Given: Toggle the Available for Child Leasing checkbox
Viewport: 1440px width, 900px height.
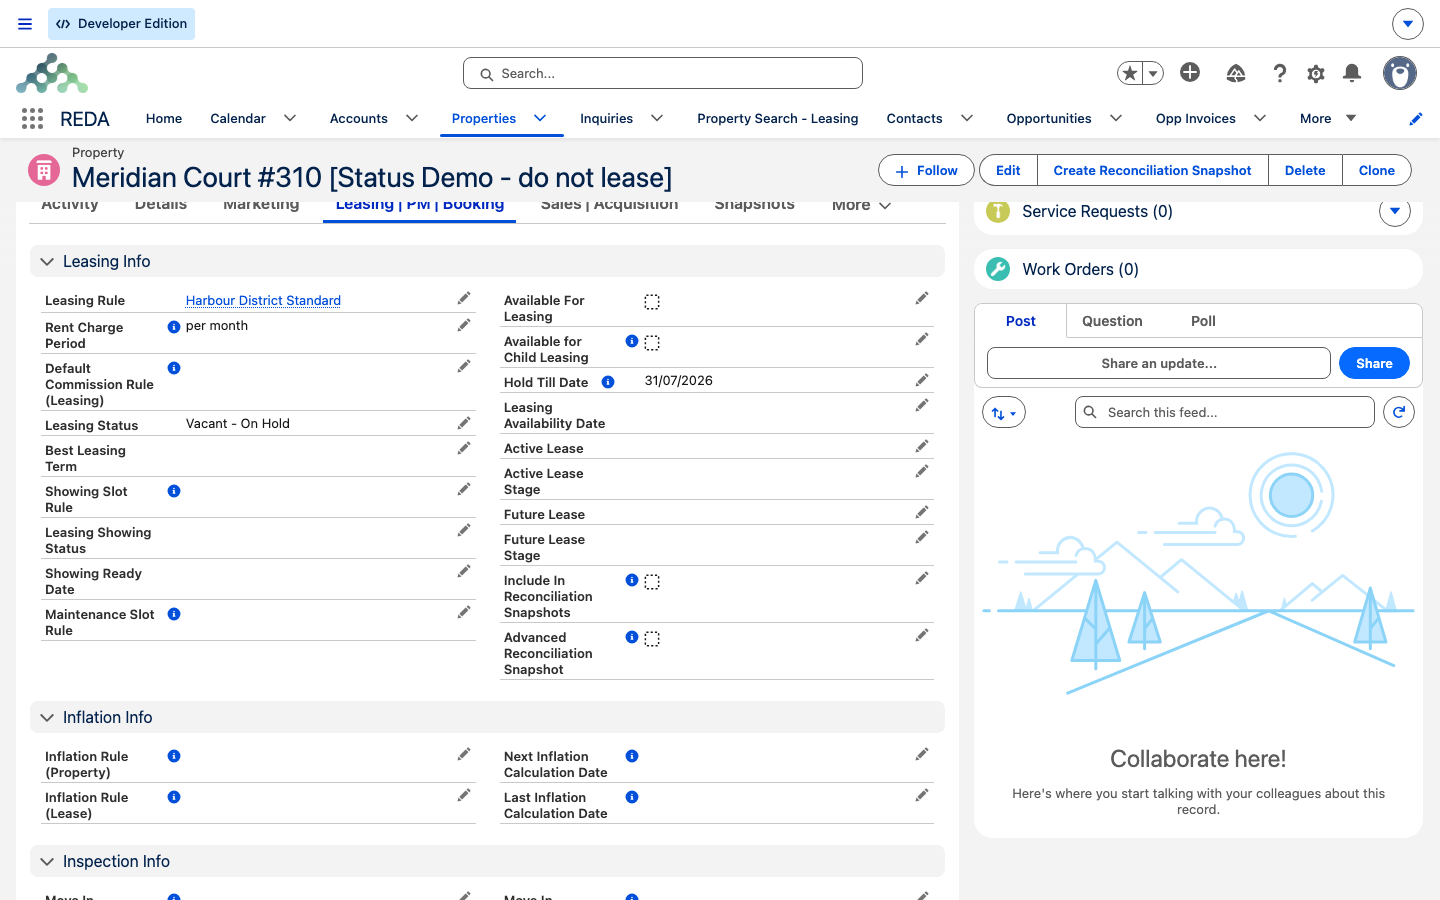Looking at the screenshot, I should [x=652, y=343].
